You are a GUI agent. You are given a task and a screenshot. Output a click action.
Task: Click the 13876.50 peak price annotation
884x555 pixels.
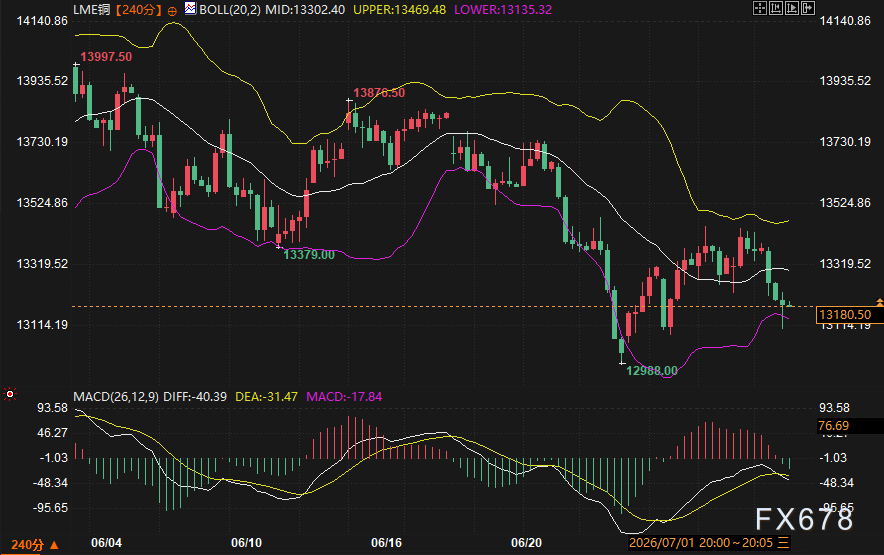coord(379,92)
